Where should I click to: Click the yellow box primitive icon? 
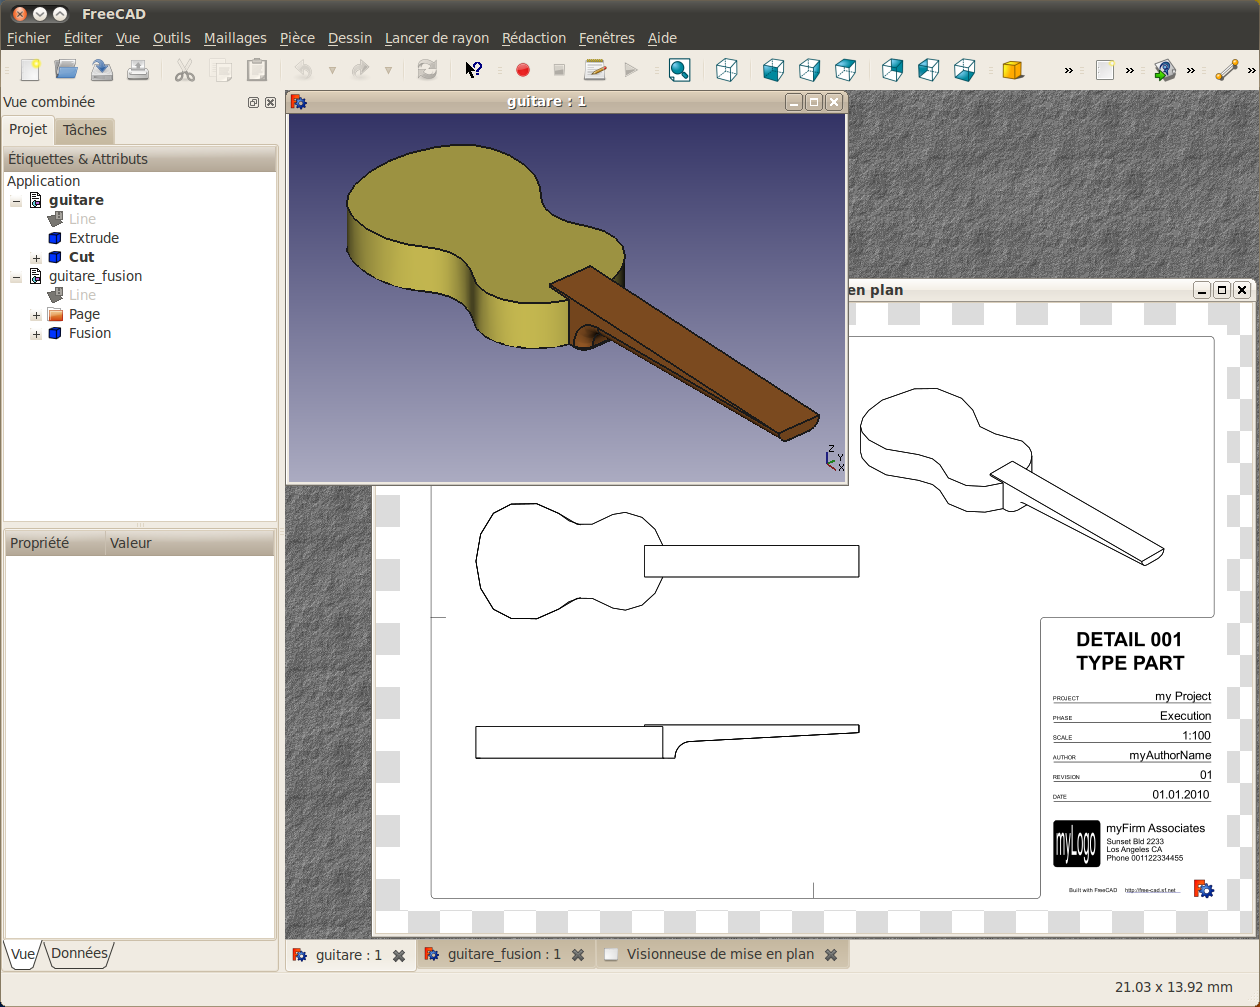pyautogui.click(x=1013, y=70)
